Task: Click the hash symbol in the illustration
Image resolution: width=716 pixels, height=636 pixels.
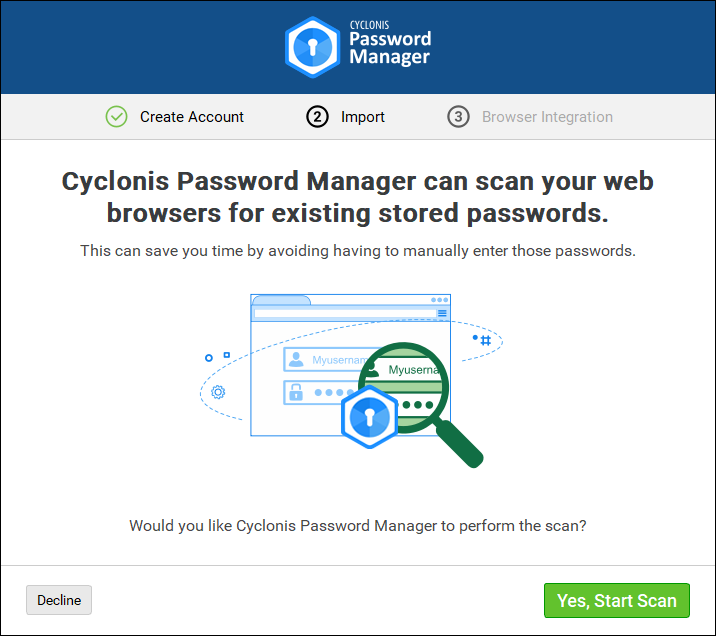Action: (x=486, y=340)
